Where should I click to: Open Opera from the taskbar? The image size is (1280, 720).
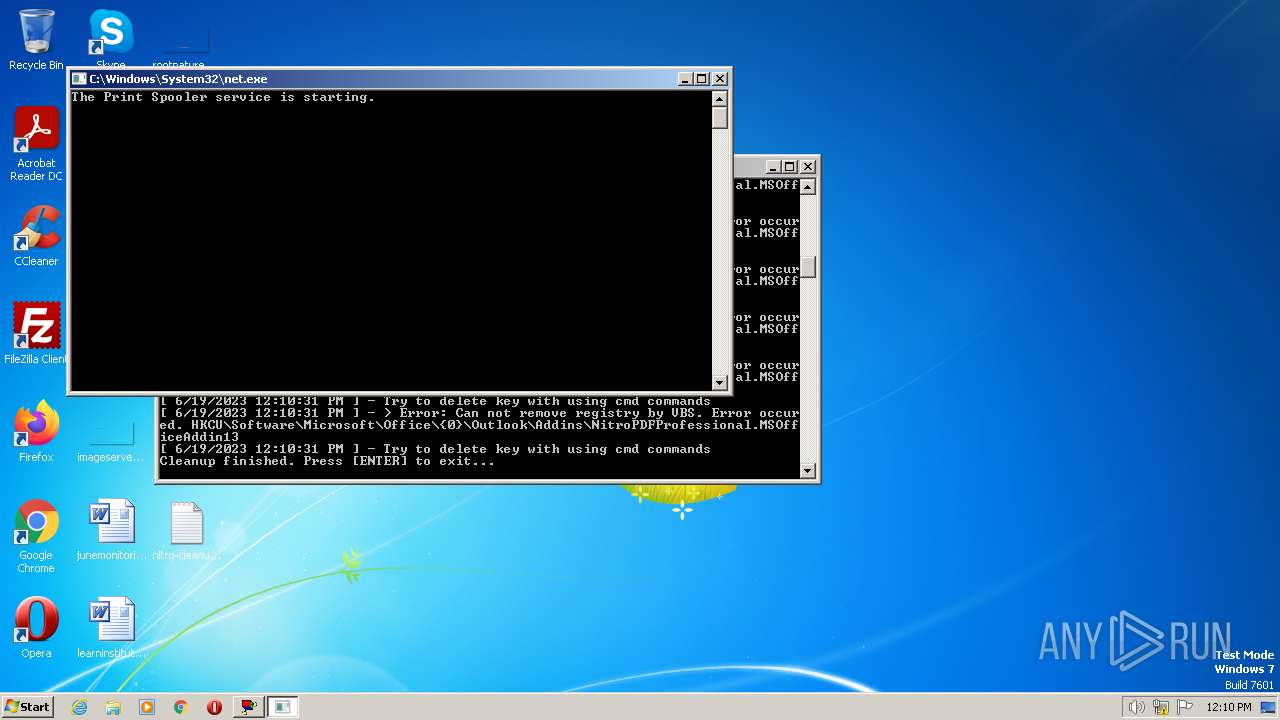tap(214, 707)
